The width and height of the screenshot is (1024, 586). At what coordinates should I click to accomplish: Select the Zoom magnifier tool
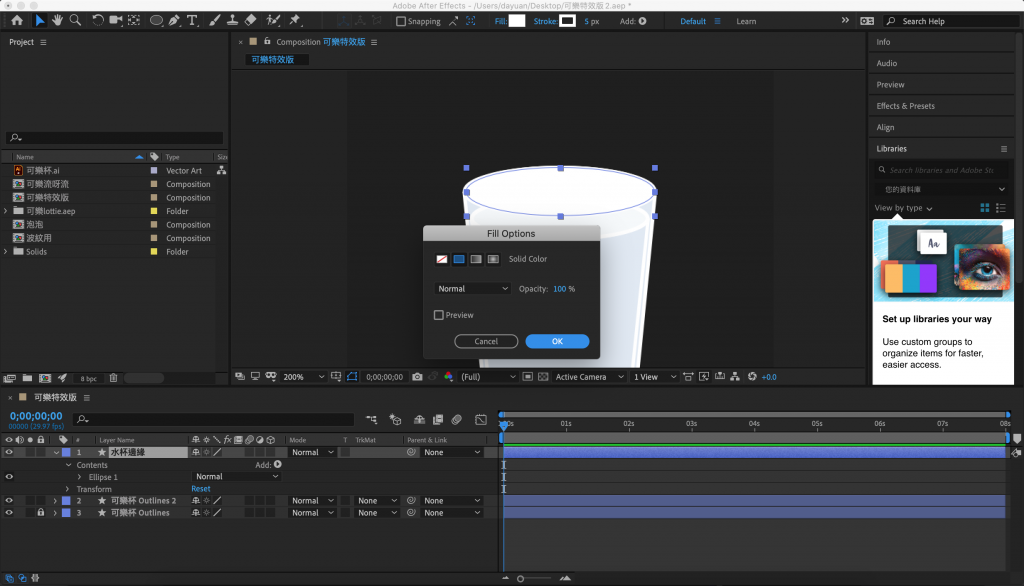(x=76, y=20)
